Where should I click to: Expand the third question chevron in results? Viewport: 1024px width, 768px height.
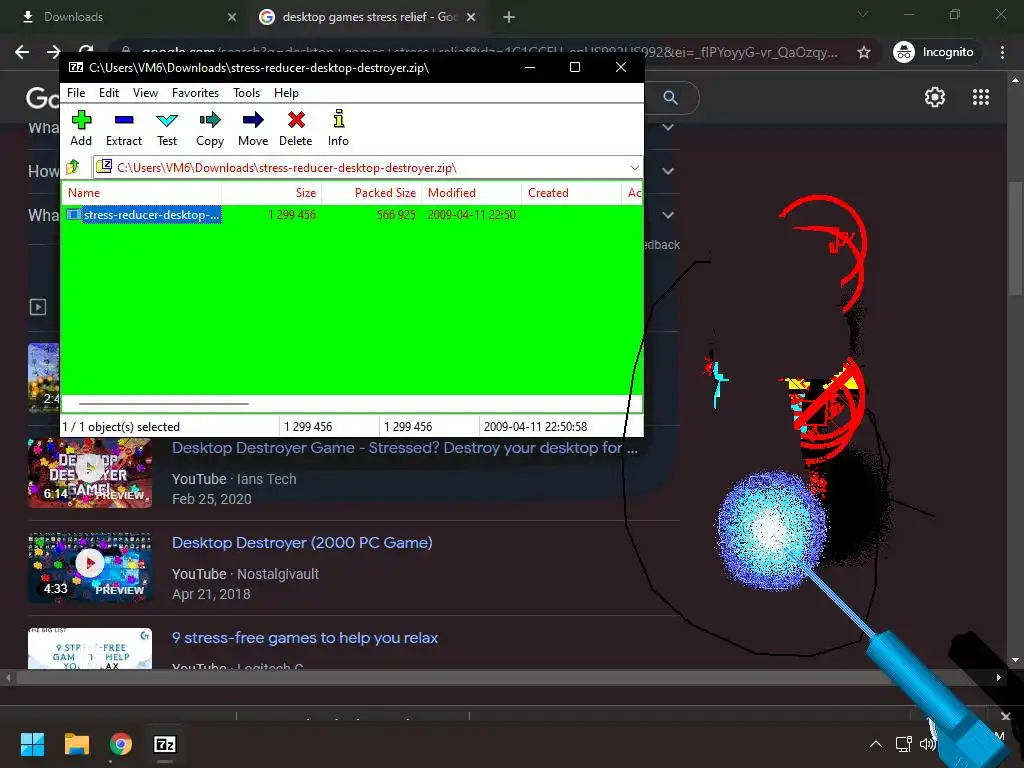coord(667,215)
